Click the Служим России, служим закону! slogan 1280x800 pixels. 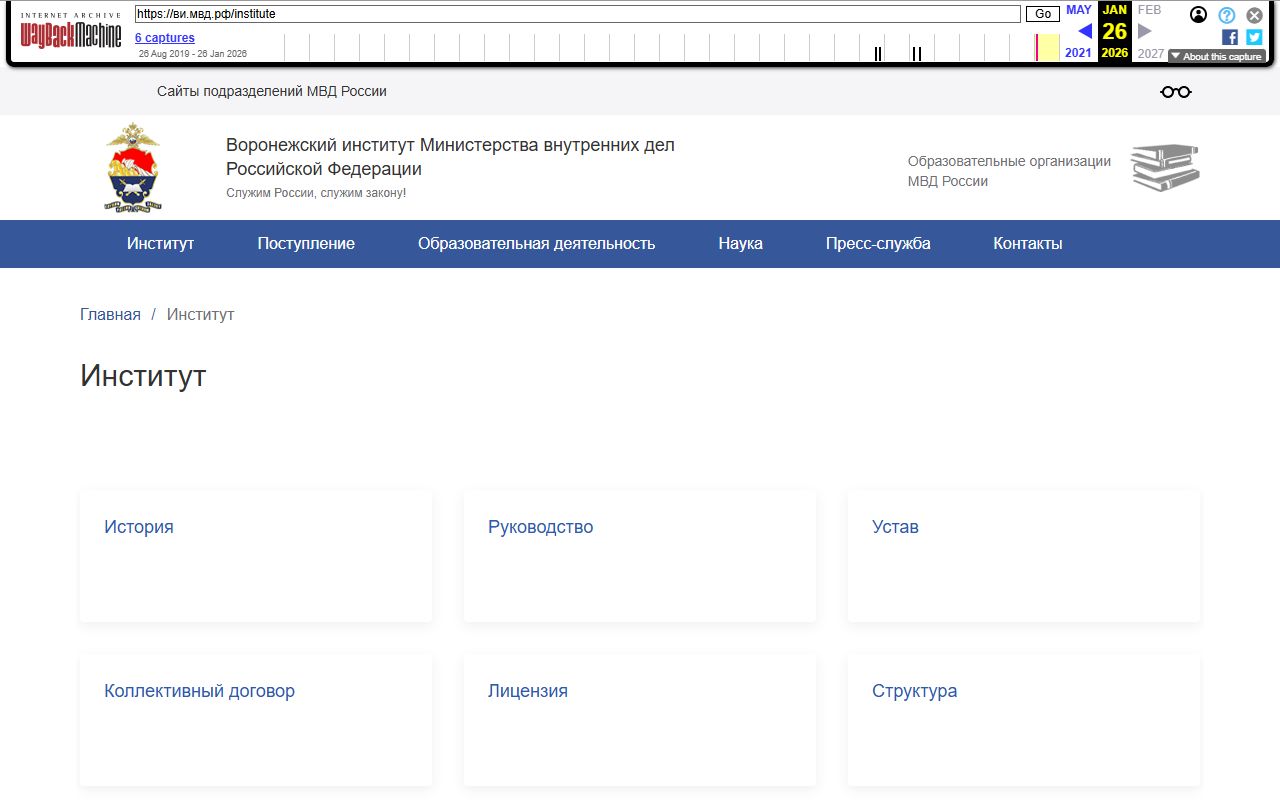point(316,193)
